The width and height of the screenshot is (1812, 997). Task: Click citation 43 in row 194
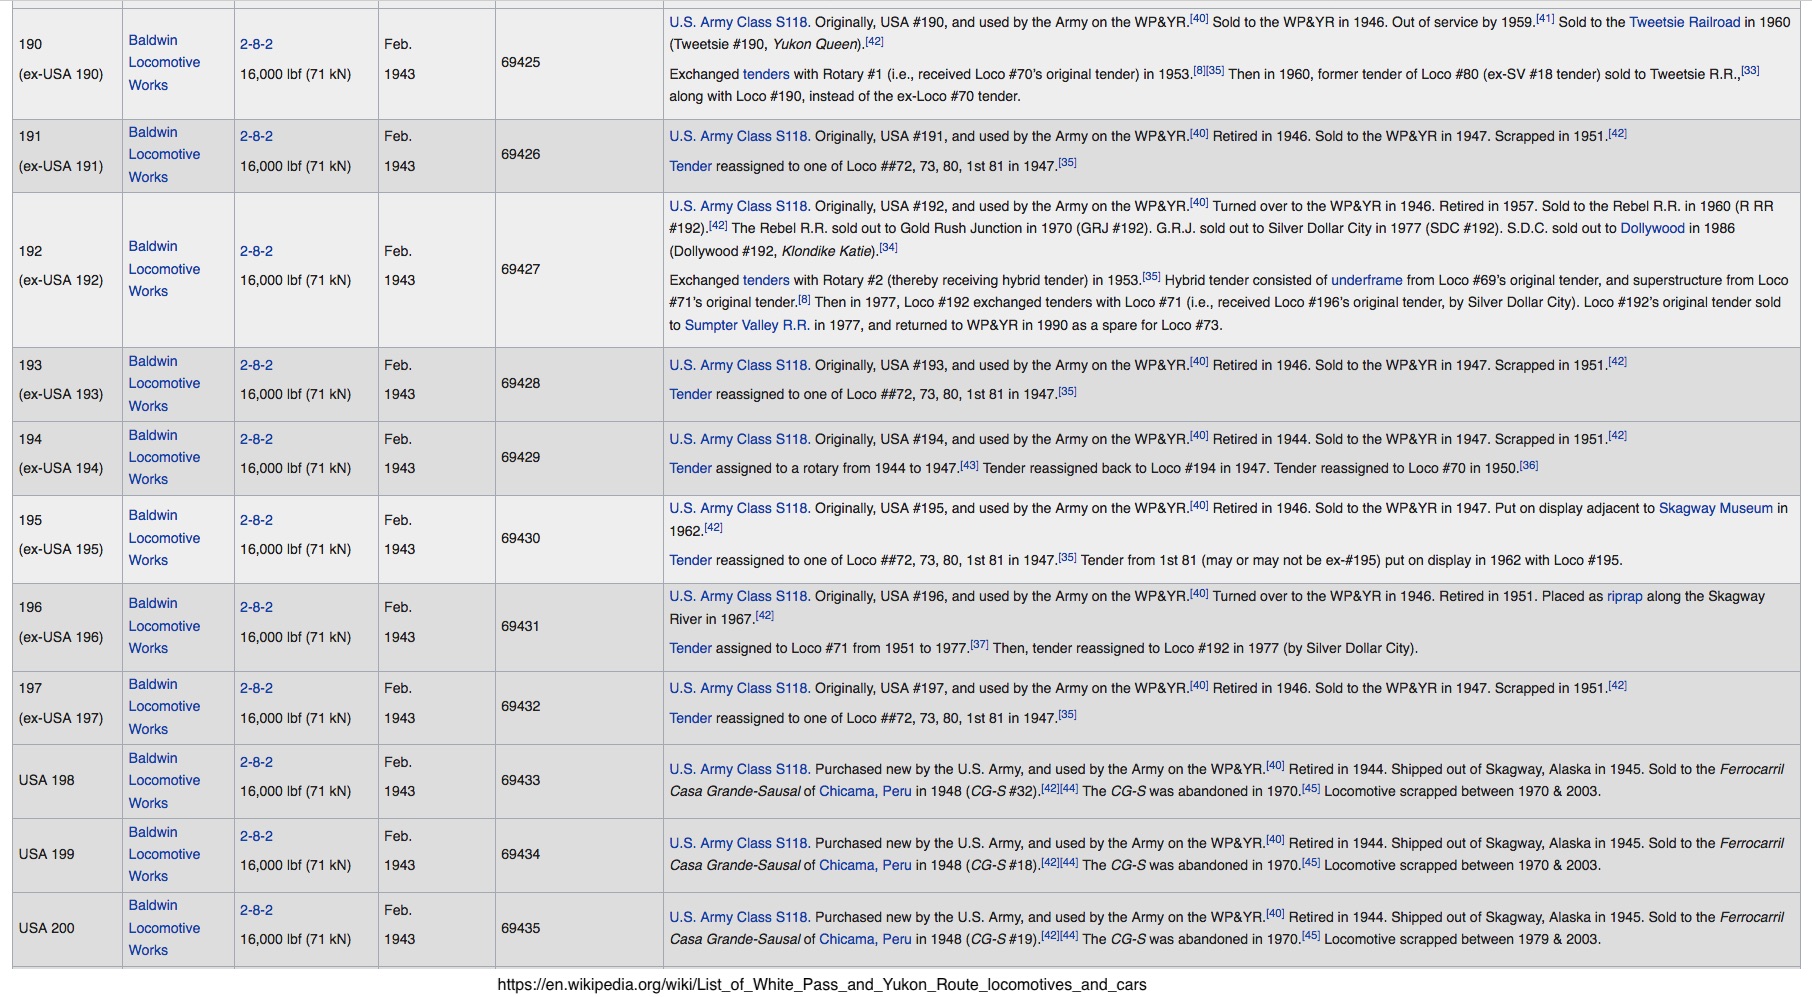coord(969,466)
